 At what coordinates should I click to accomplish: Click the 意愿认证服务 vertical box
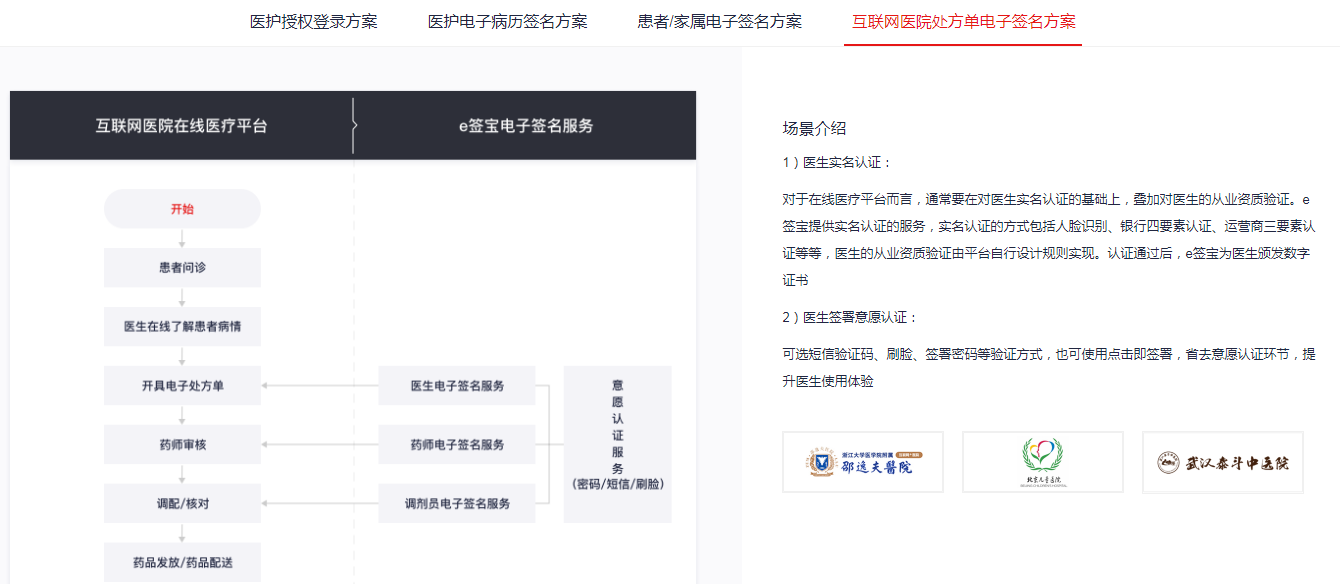pos(618,444)
